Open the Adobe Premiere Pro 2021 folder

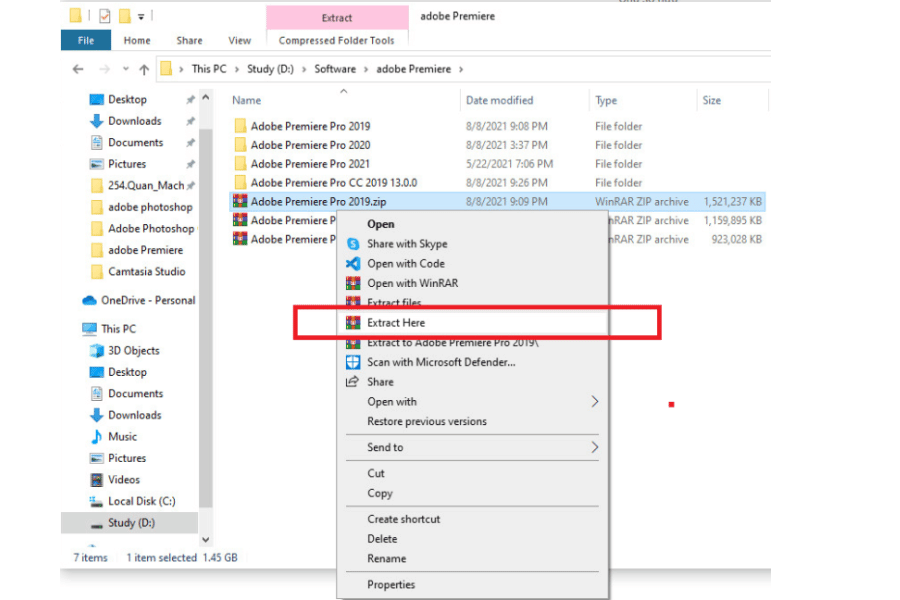(x=310, y=164)
